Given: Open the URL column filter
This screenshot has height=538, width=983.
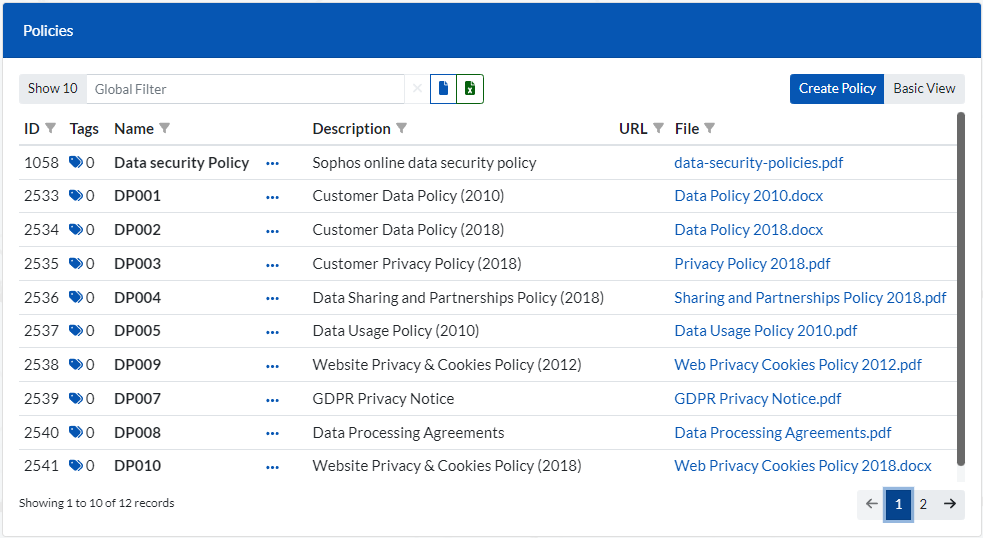Looking at the screenshot, I should coord(658,129).
